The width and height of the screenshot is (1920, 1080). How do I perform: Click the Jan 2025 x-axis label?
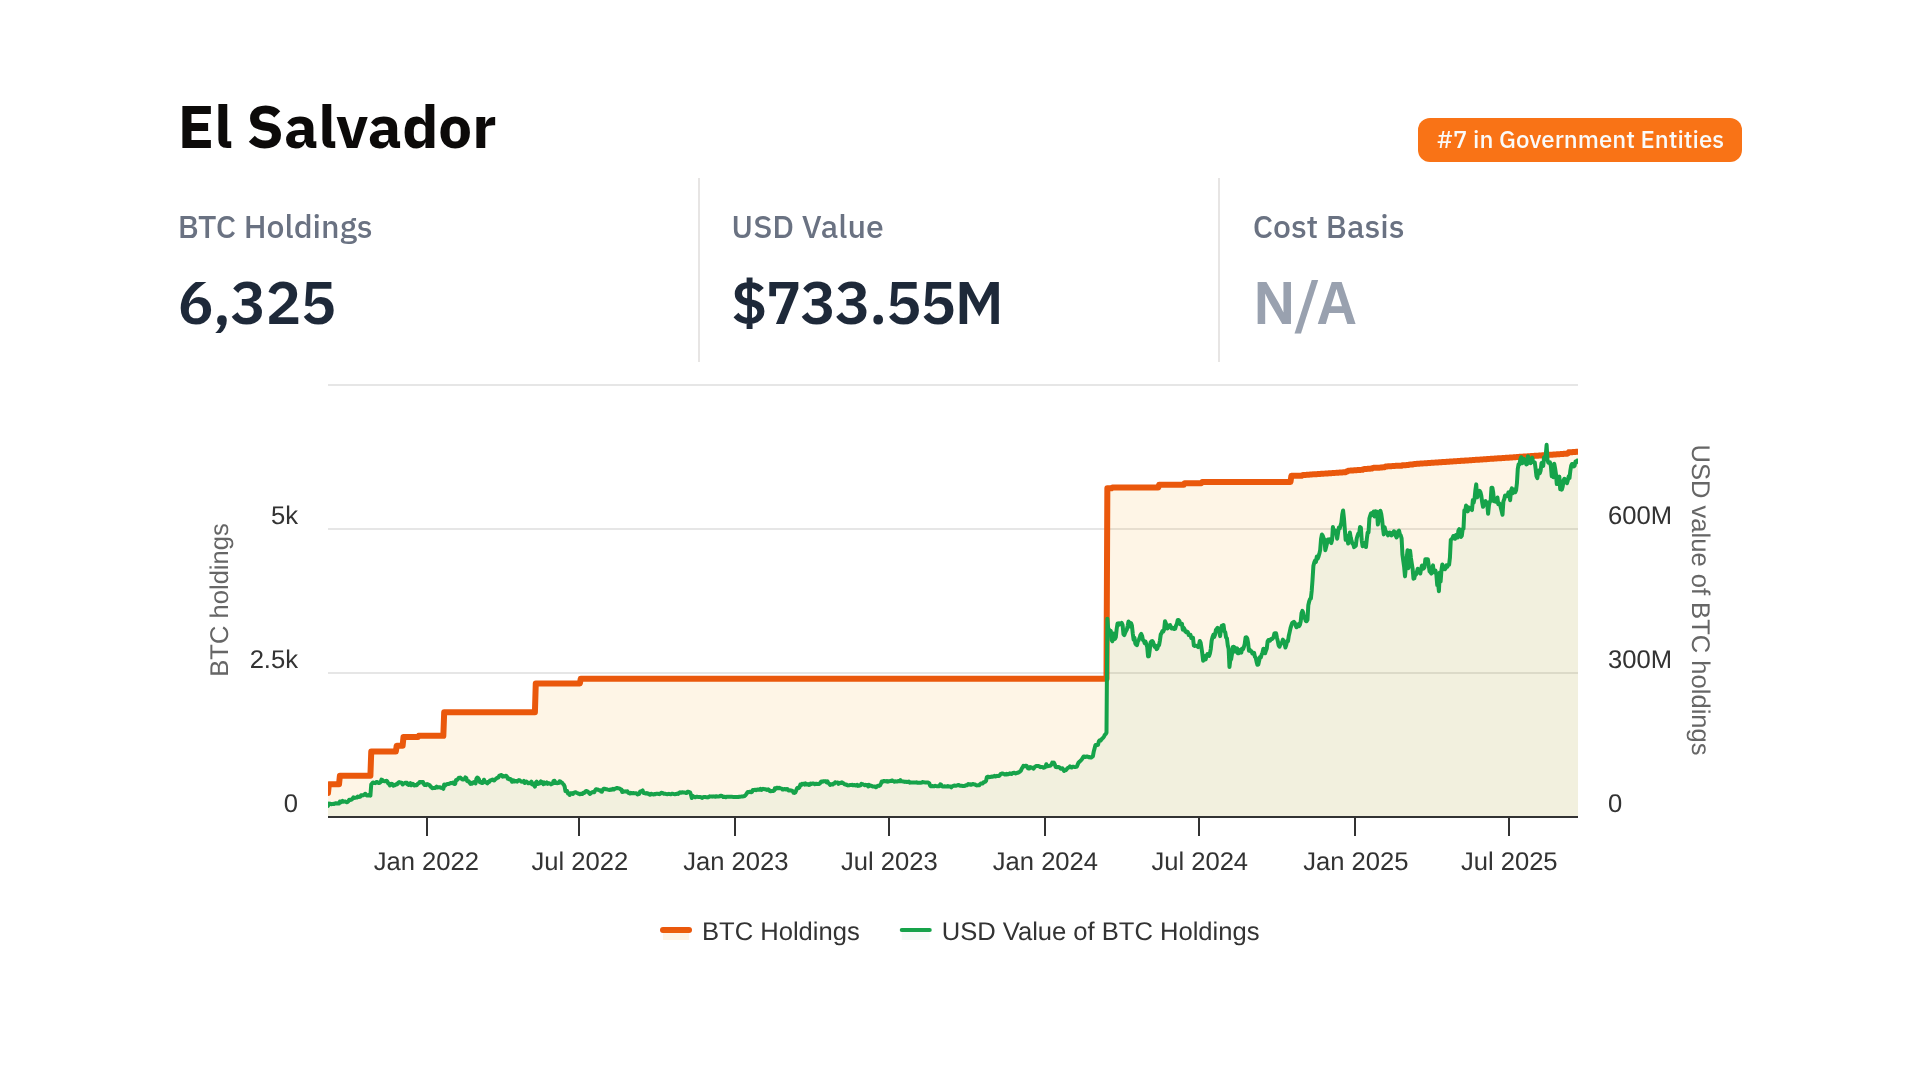pyautogui.click(x=1355, y=861)
